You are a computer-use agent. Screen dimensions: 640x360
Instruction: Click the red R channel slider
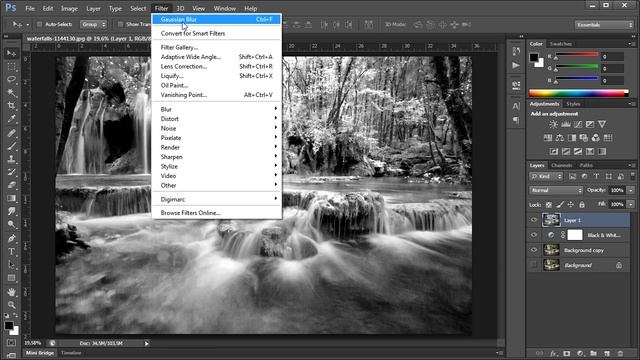click(577, 55)
